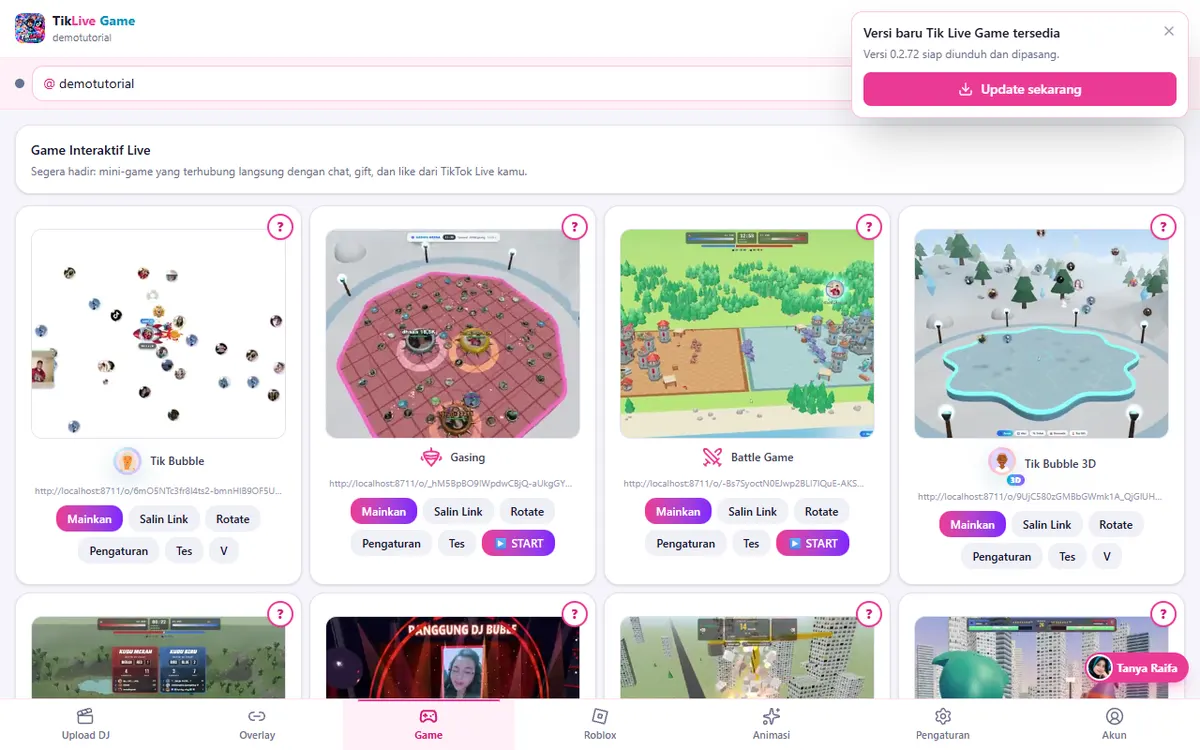Click Mainkan for Tik Bubble
The image size is (1200, 750).
pos(90,519)
